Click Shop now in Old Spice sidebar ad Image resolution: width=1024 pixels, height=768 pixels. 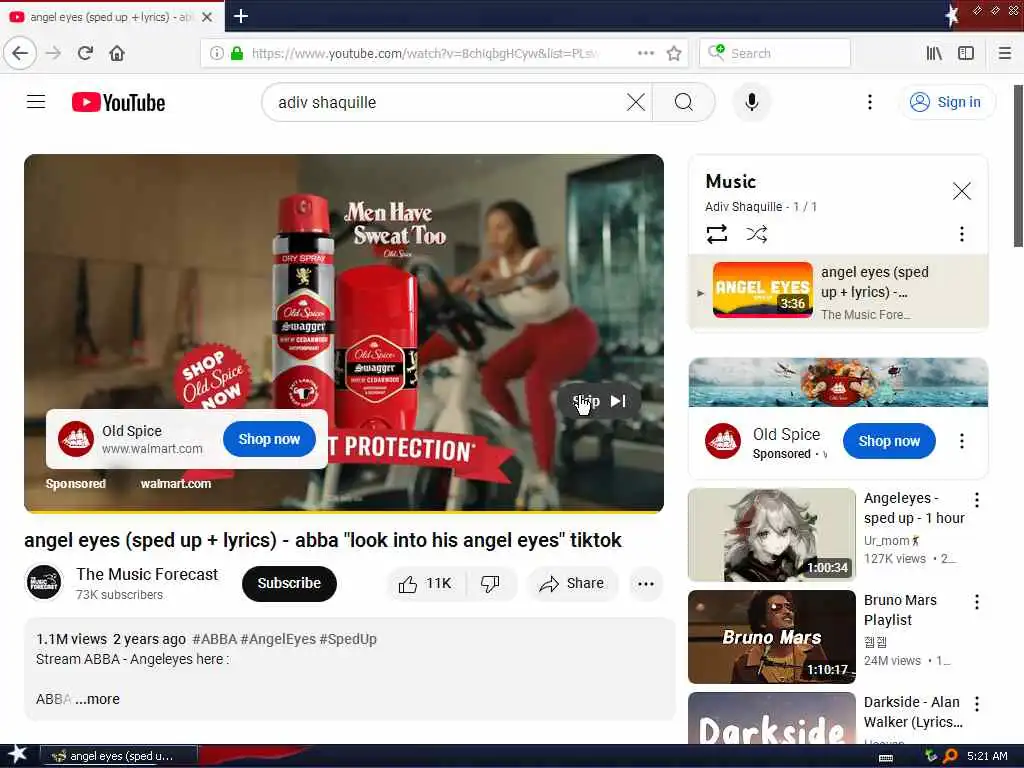coord(889,441)
